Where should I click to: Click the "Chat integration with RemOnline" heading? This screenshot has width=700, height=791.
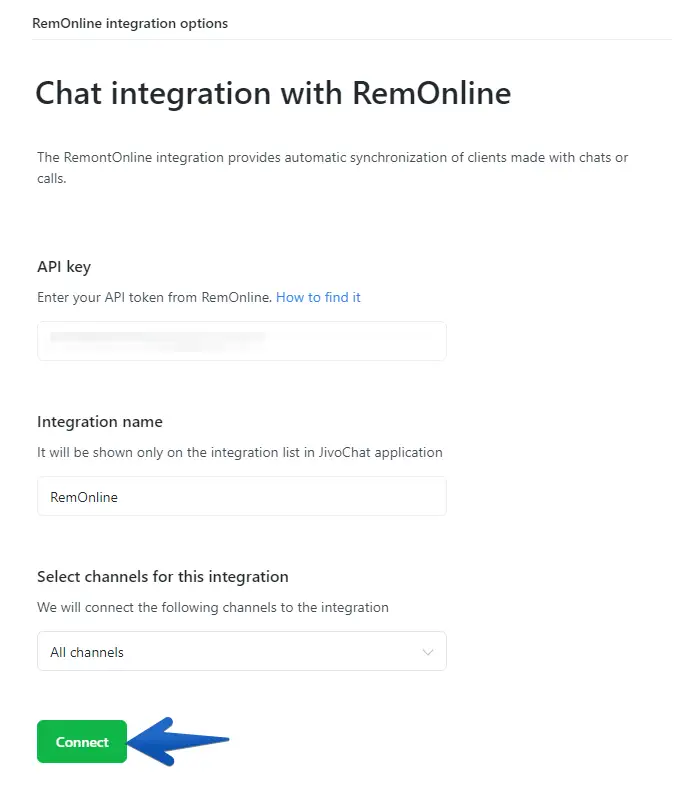click(x=273, y=93)
